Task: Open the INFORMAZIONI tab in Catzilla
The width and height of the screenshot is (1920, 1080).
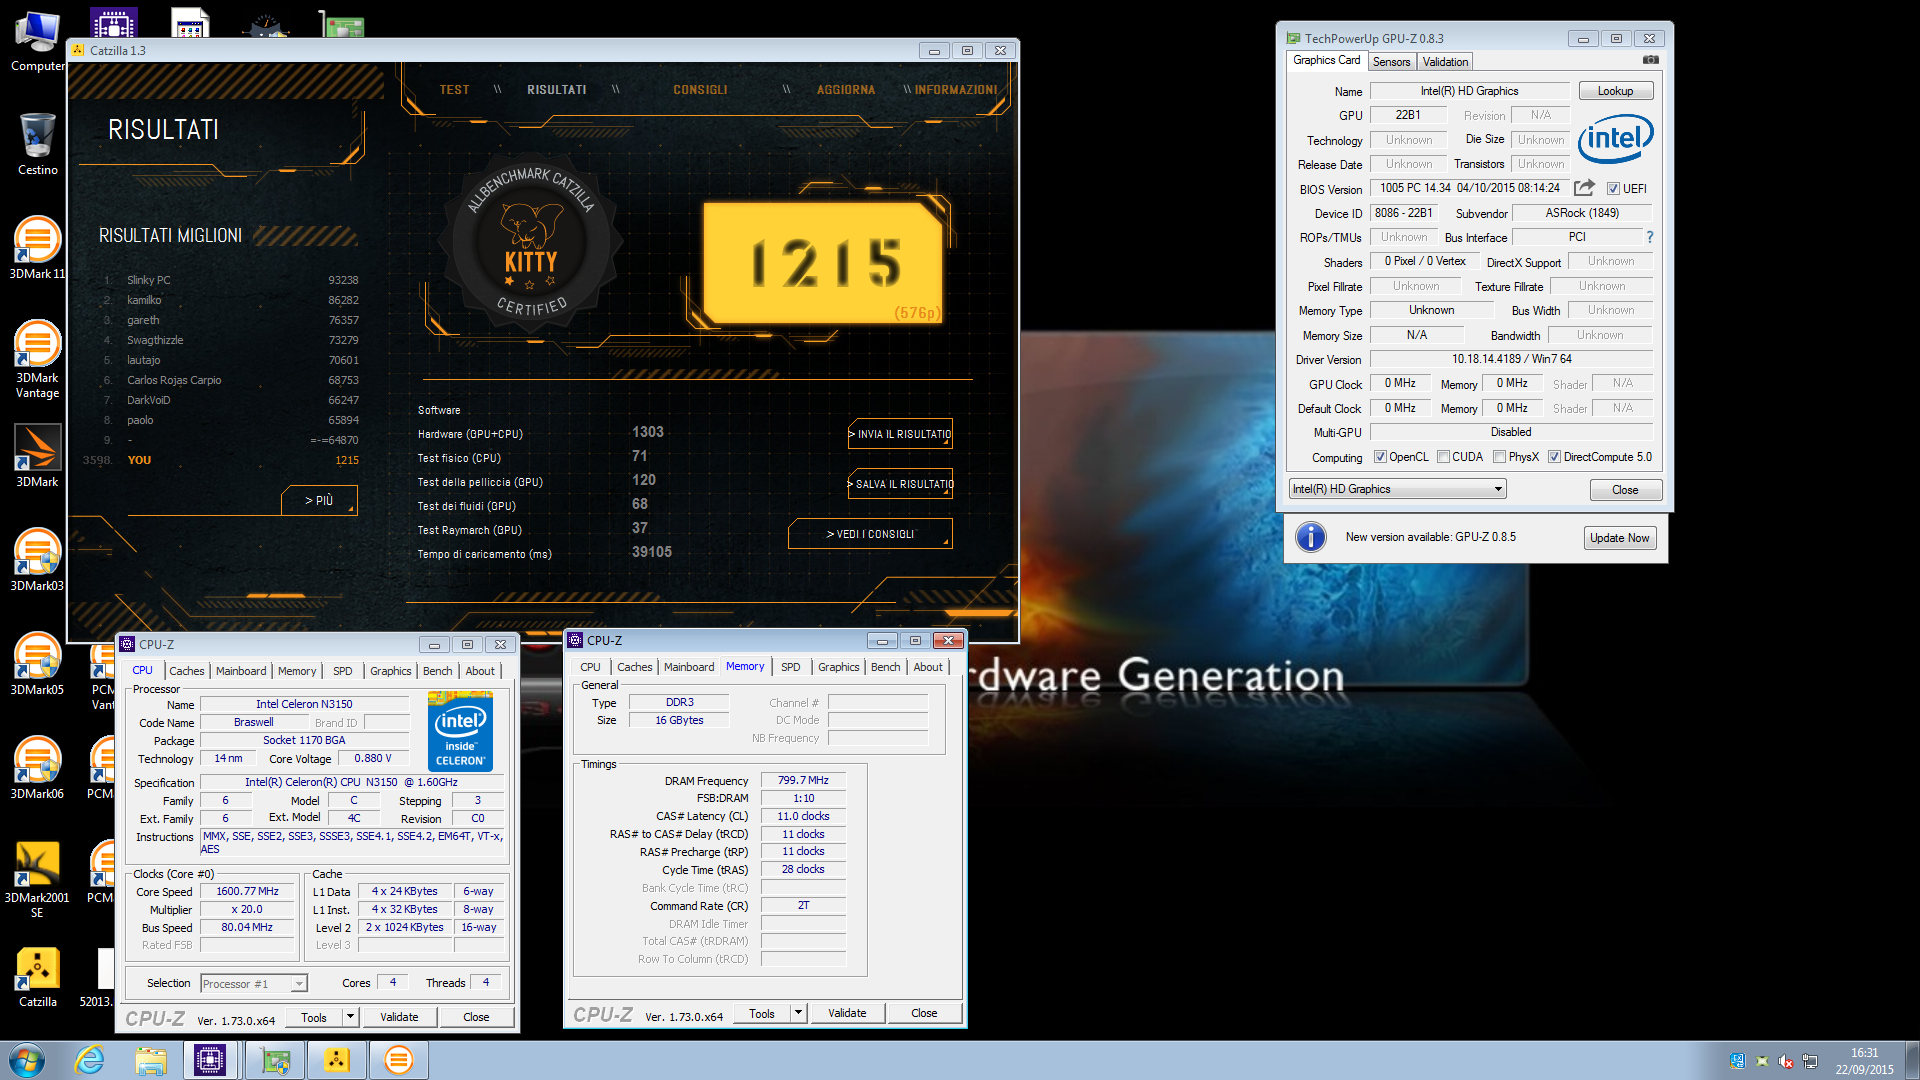Action: pos(955,90)
